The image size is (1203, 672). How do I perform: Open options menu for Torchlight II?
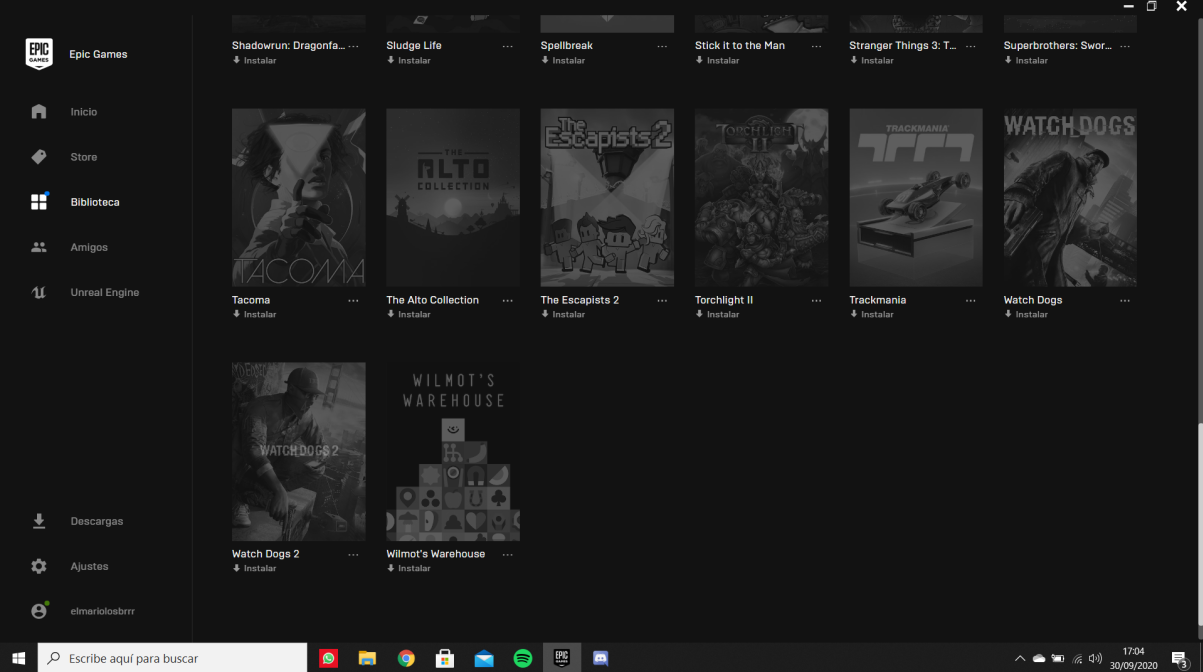tap(816, 301)
